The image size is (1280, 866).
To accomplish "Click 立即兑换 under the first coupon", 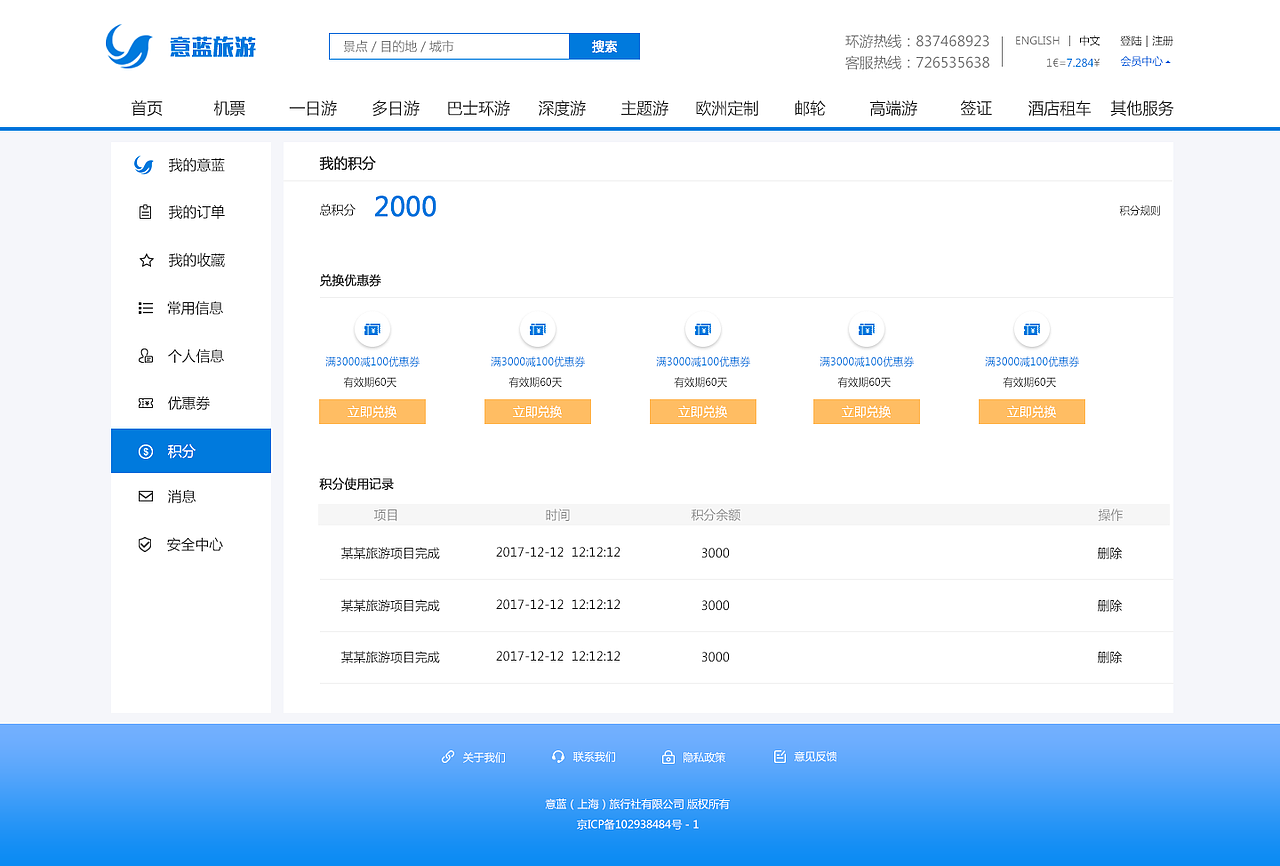I will click(372, 412).
